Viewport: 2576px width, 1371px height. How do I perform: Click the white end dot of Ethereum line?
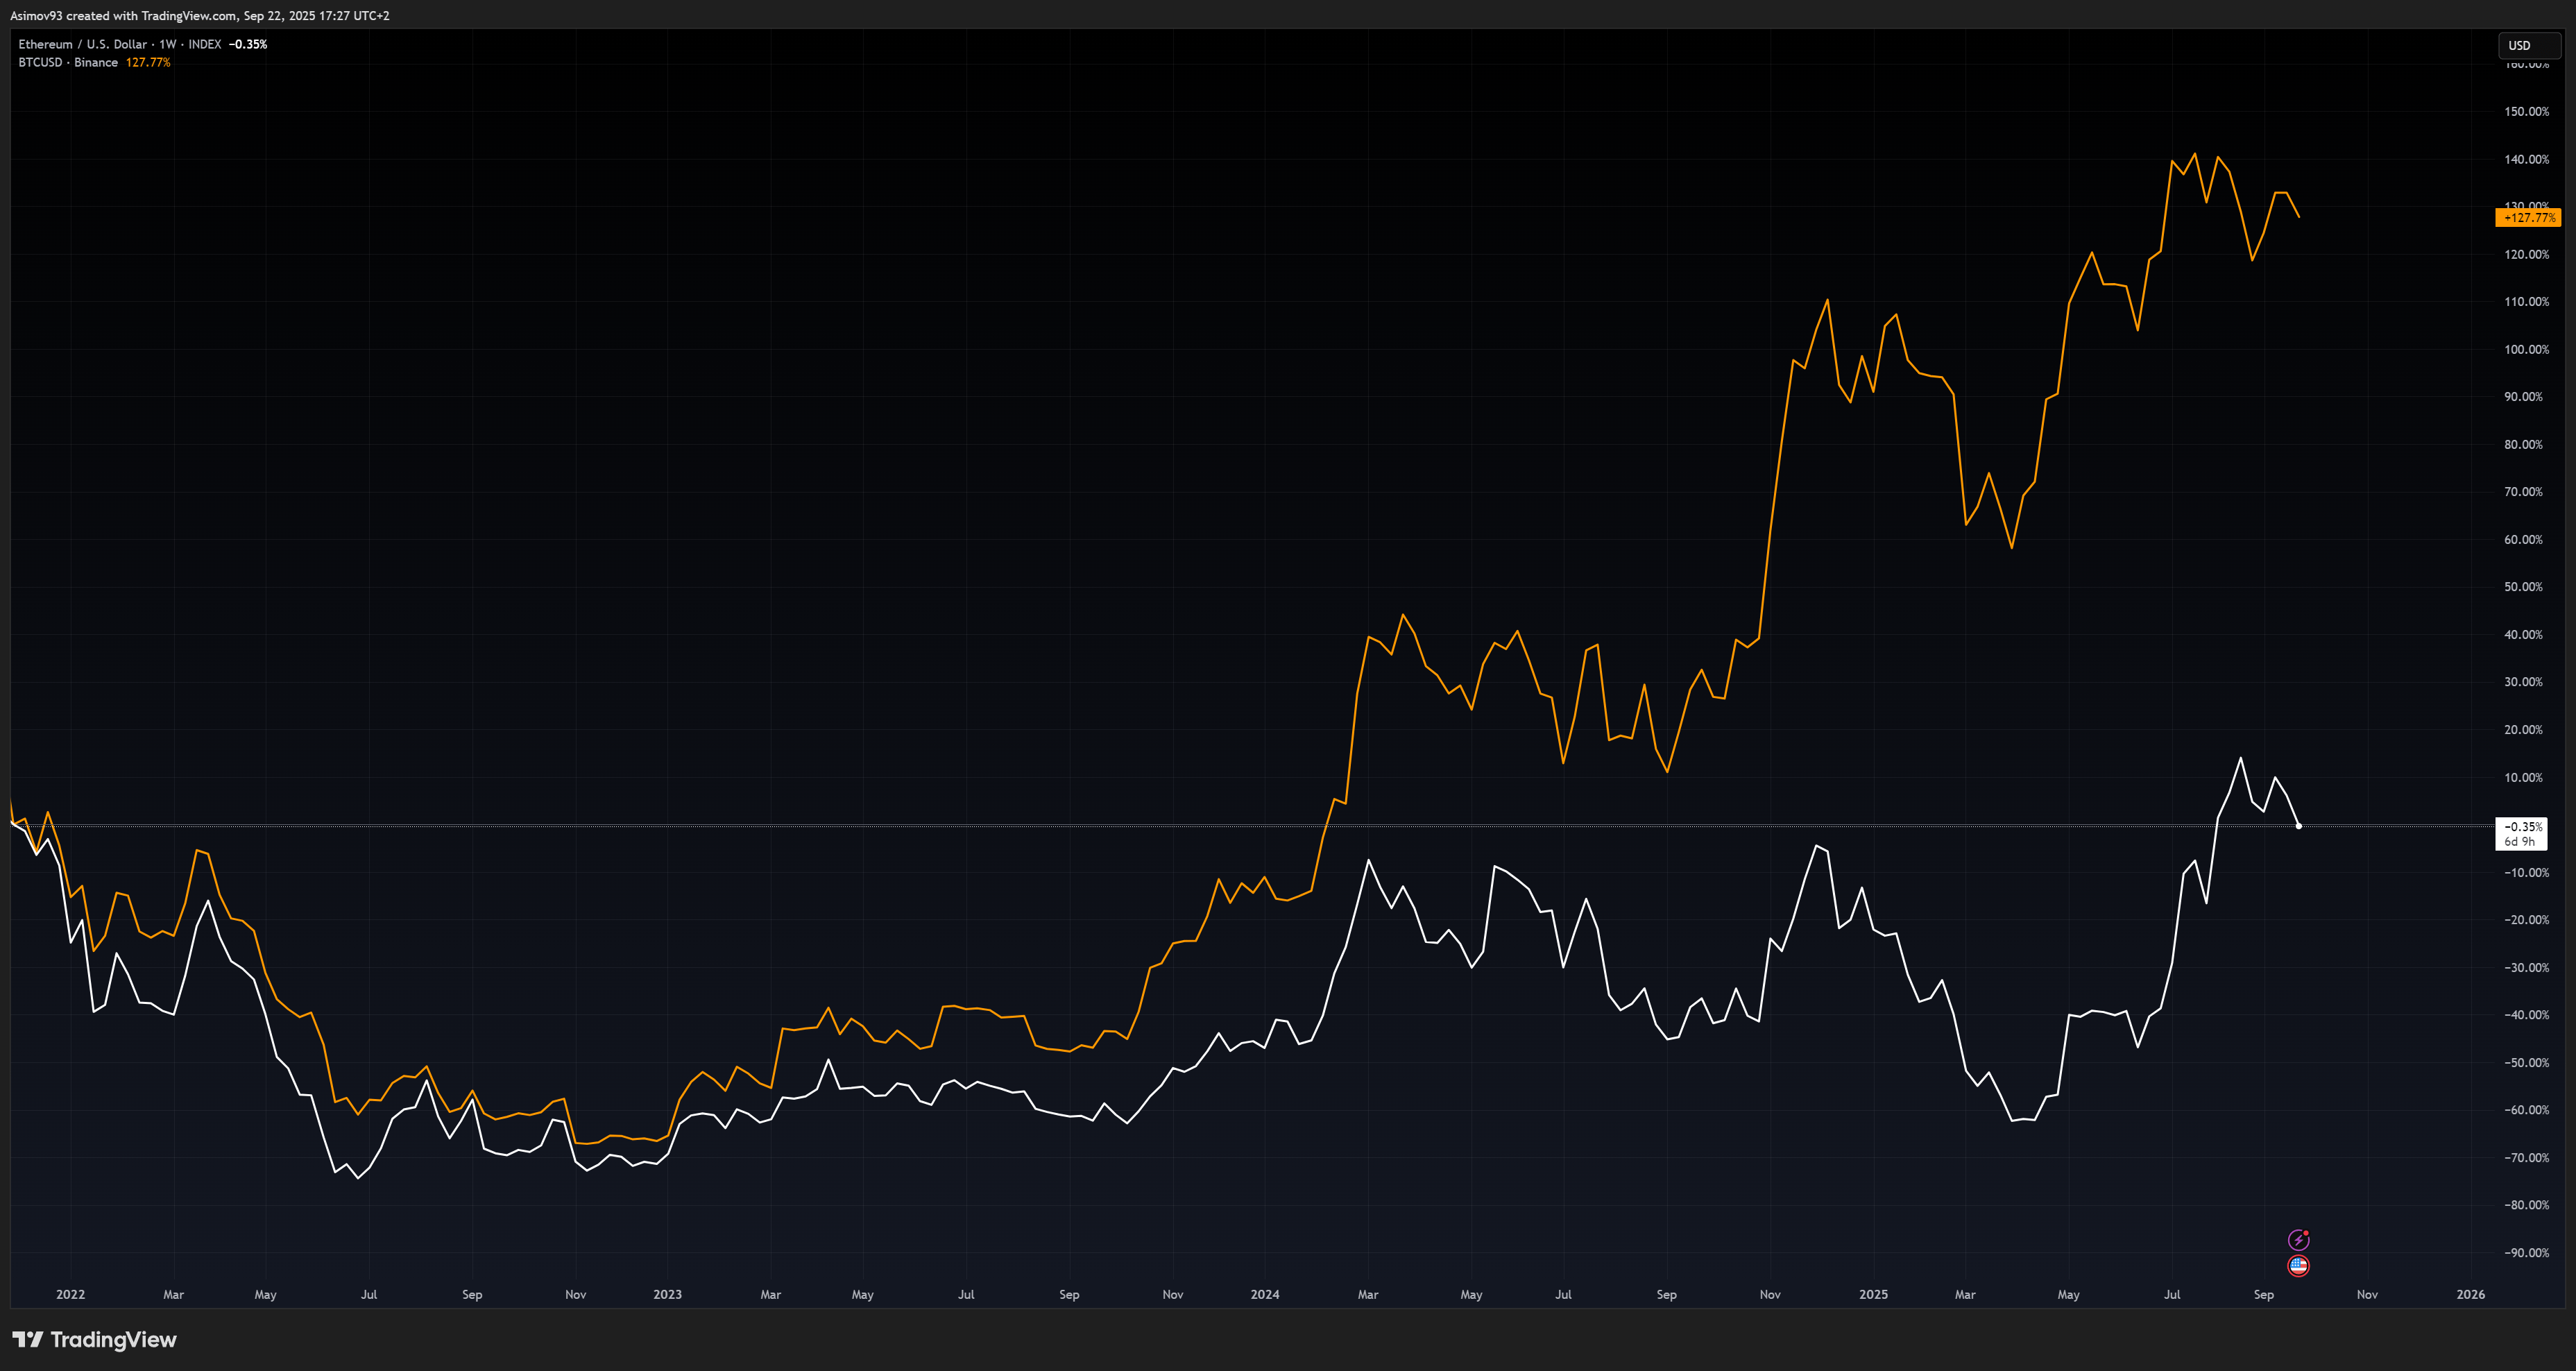pyautogui.click(x=2298, y=826)
